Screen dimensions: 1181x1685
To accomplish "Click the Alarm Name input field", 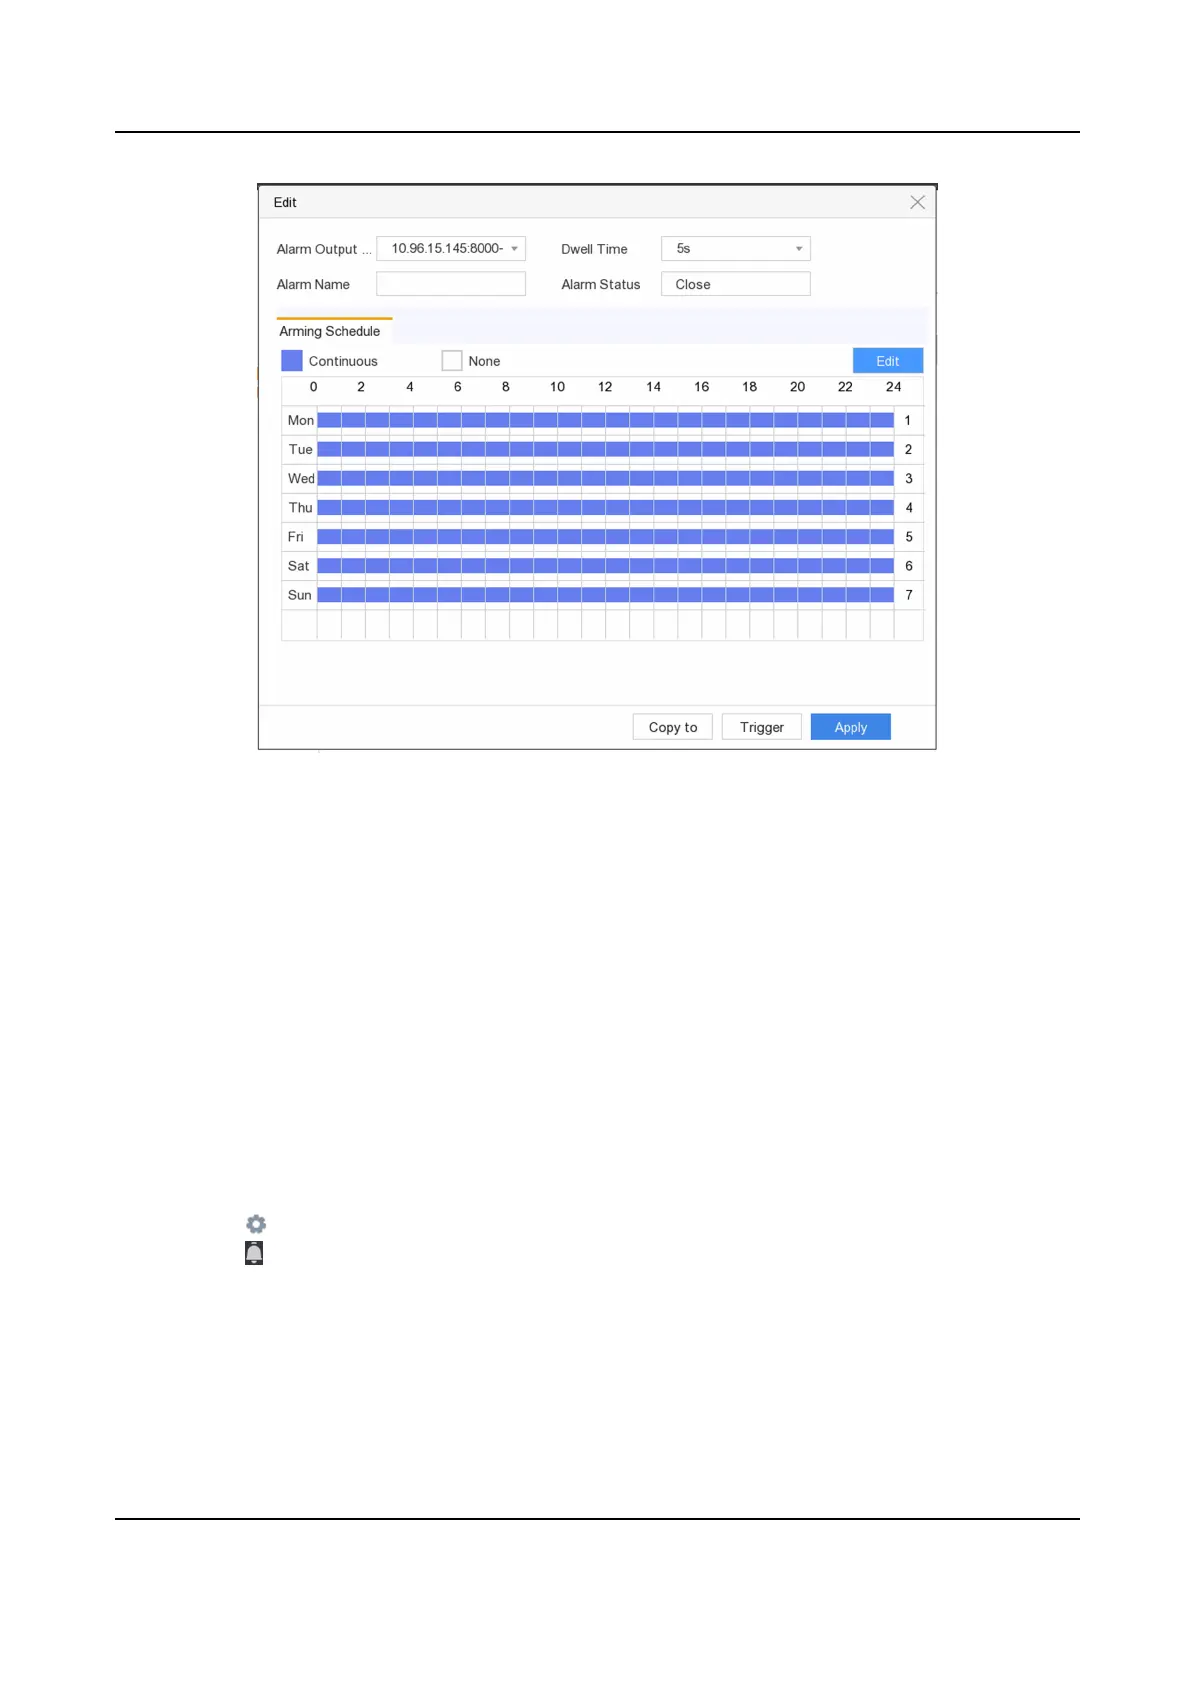I will pyautogui.click(x=451, y=285).
